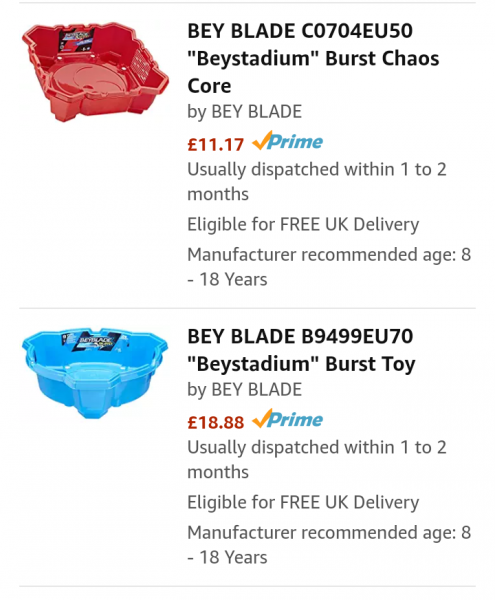Click the packaging label on the red stadium
The image size is (495, 600).
coord(76,40)
